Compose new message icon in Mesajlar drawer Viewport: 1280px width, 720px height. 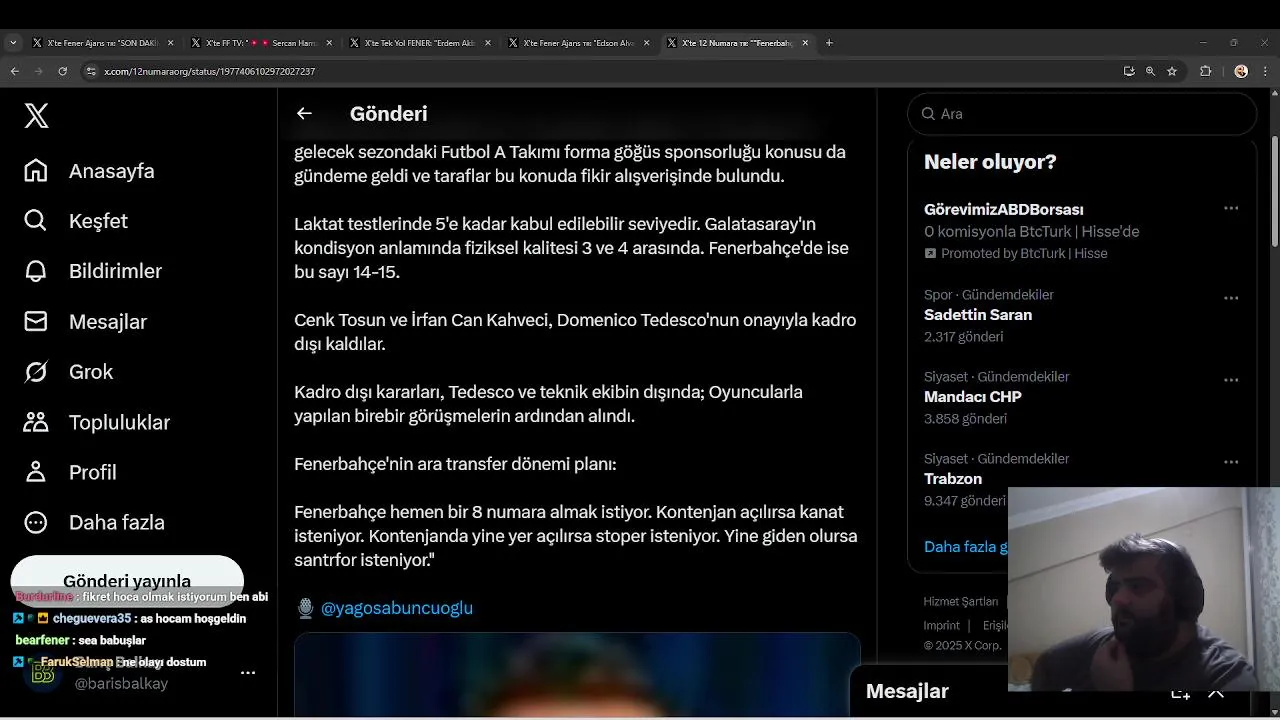tap(1180, 692)
